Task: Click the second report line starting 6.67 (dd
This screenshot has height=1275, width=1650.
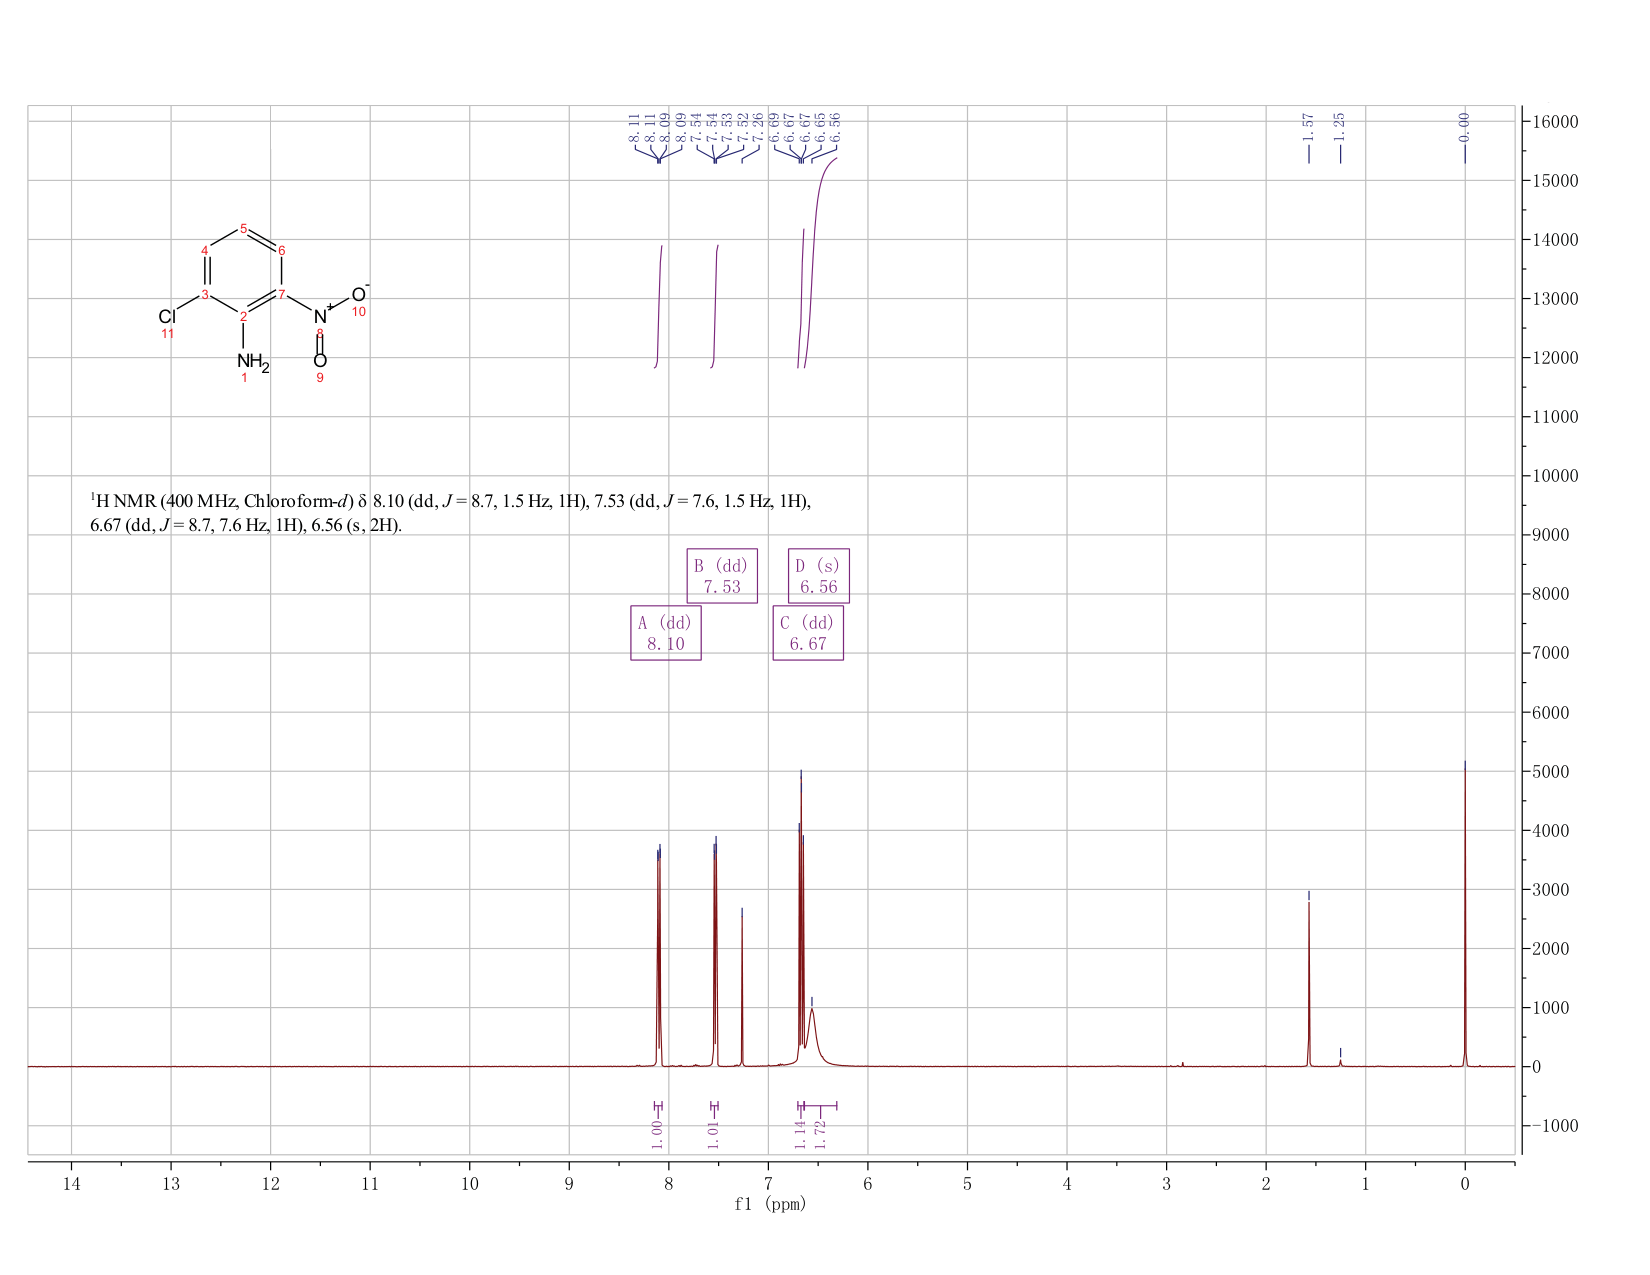Action: (246, 526)
